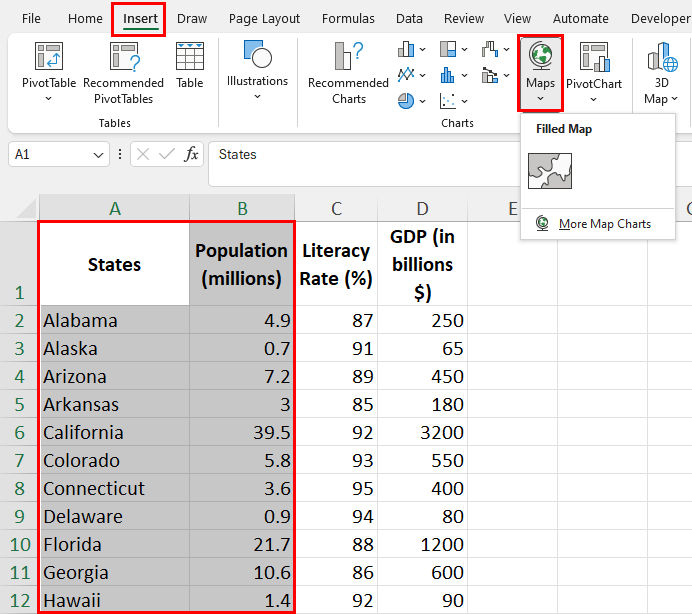Click the Maps globe icon

tap(541, 56)
